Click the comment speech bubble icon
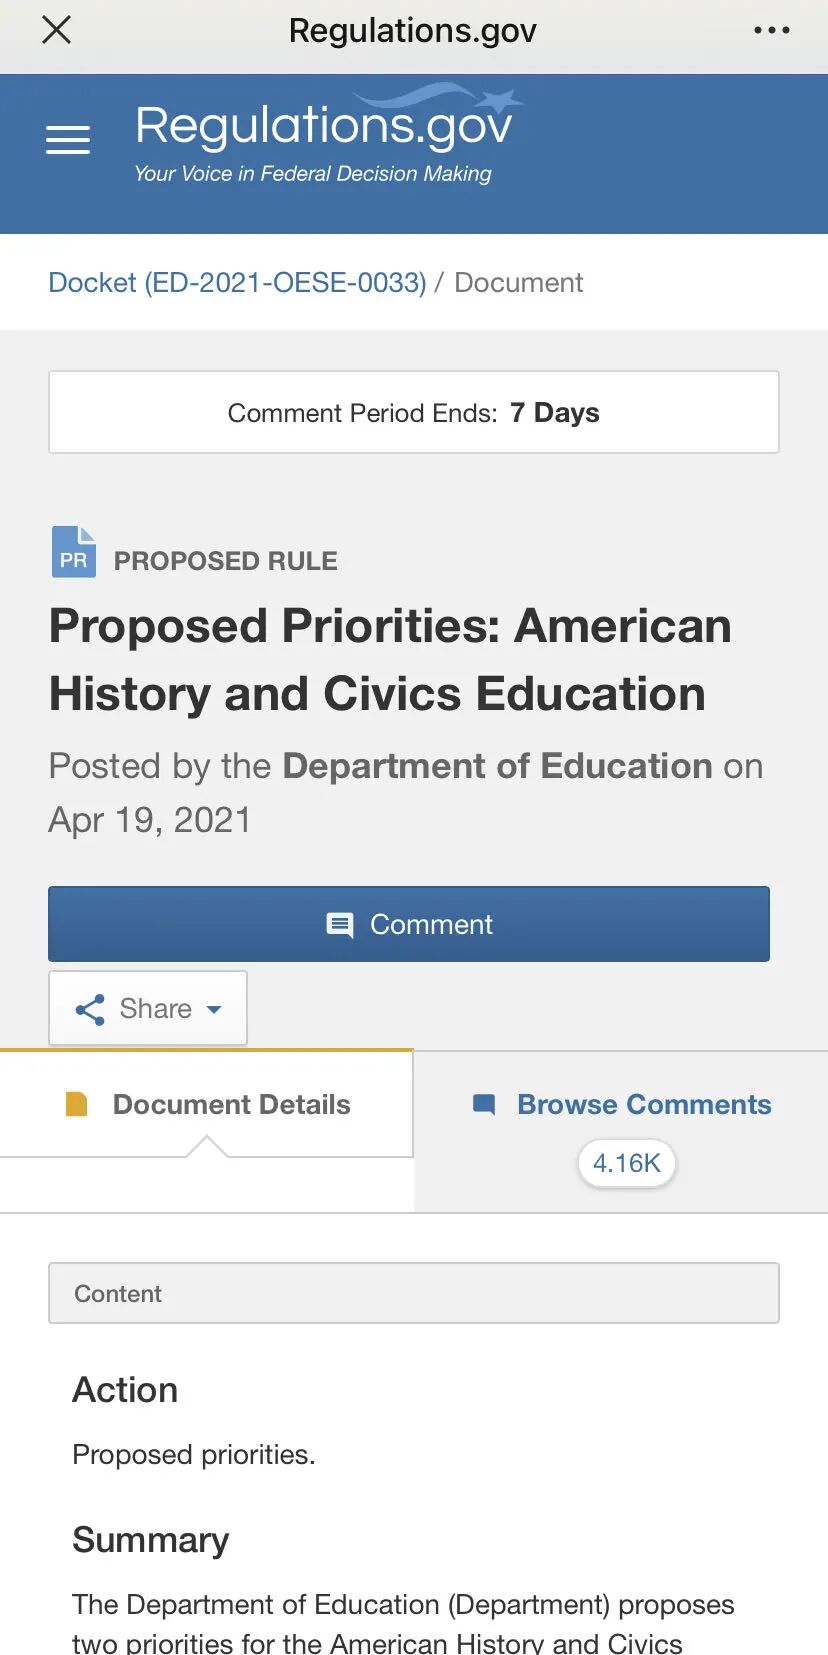This screenshot has height=1655, width=828. click(x=340, y=925)
